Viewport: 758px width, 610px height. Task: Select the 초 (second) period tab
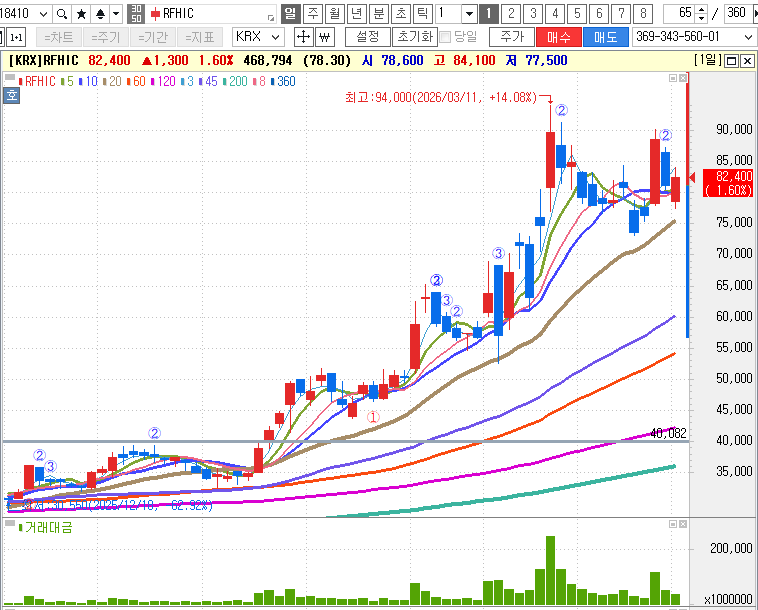pyautogui.click(x=400, y=14)
